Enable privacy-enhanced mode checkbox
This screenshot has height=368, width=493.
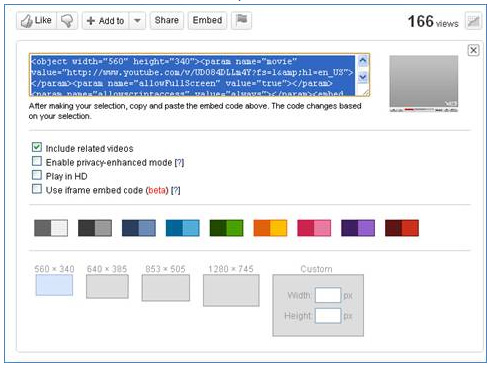(x=37, y=161)
